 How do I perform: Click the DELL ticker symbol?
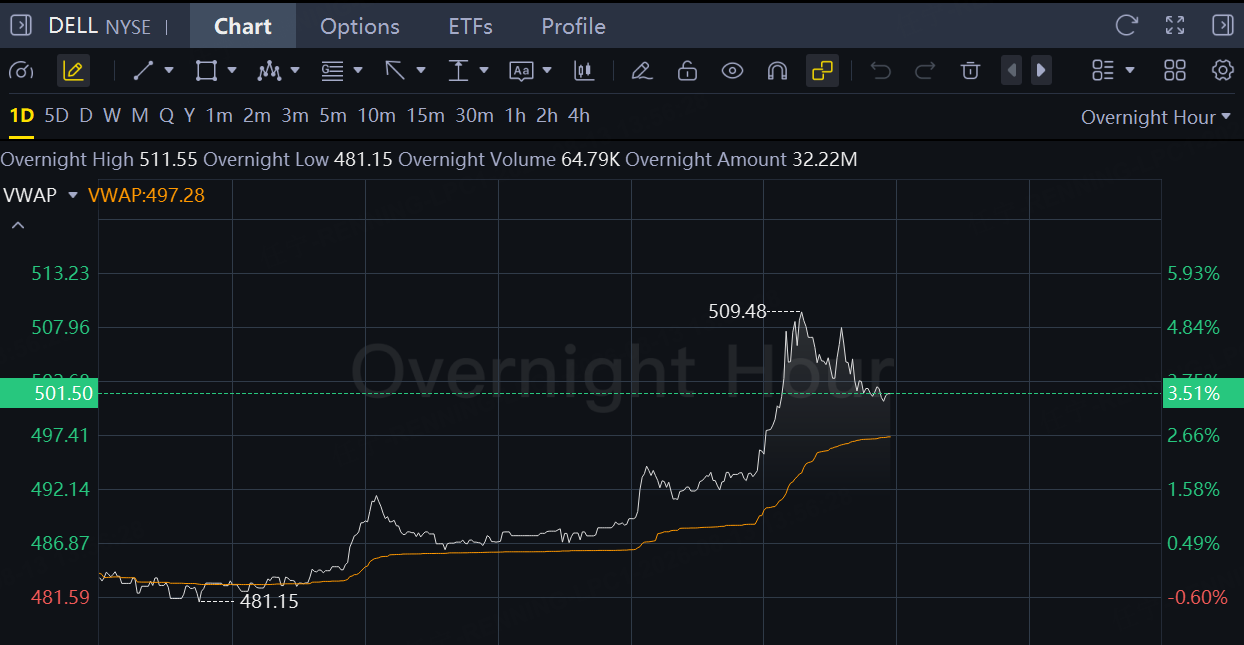point(73,26)
